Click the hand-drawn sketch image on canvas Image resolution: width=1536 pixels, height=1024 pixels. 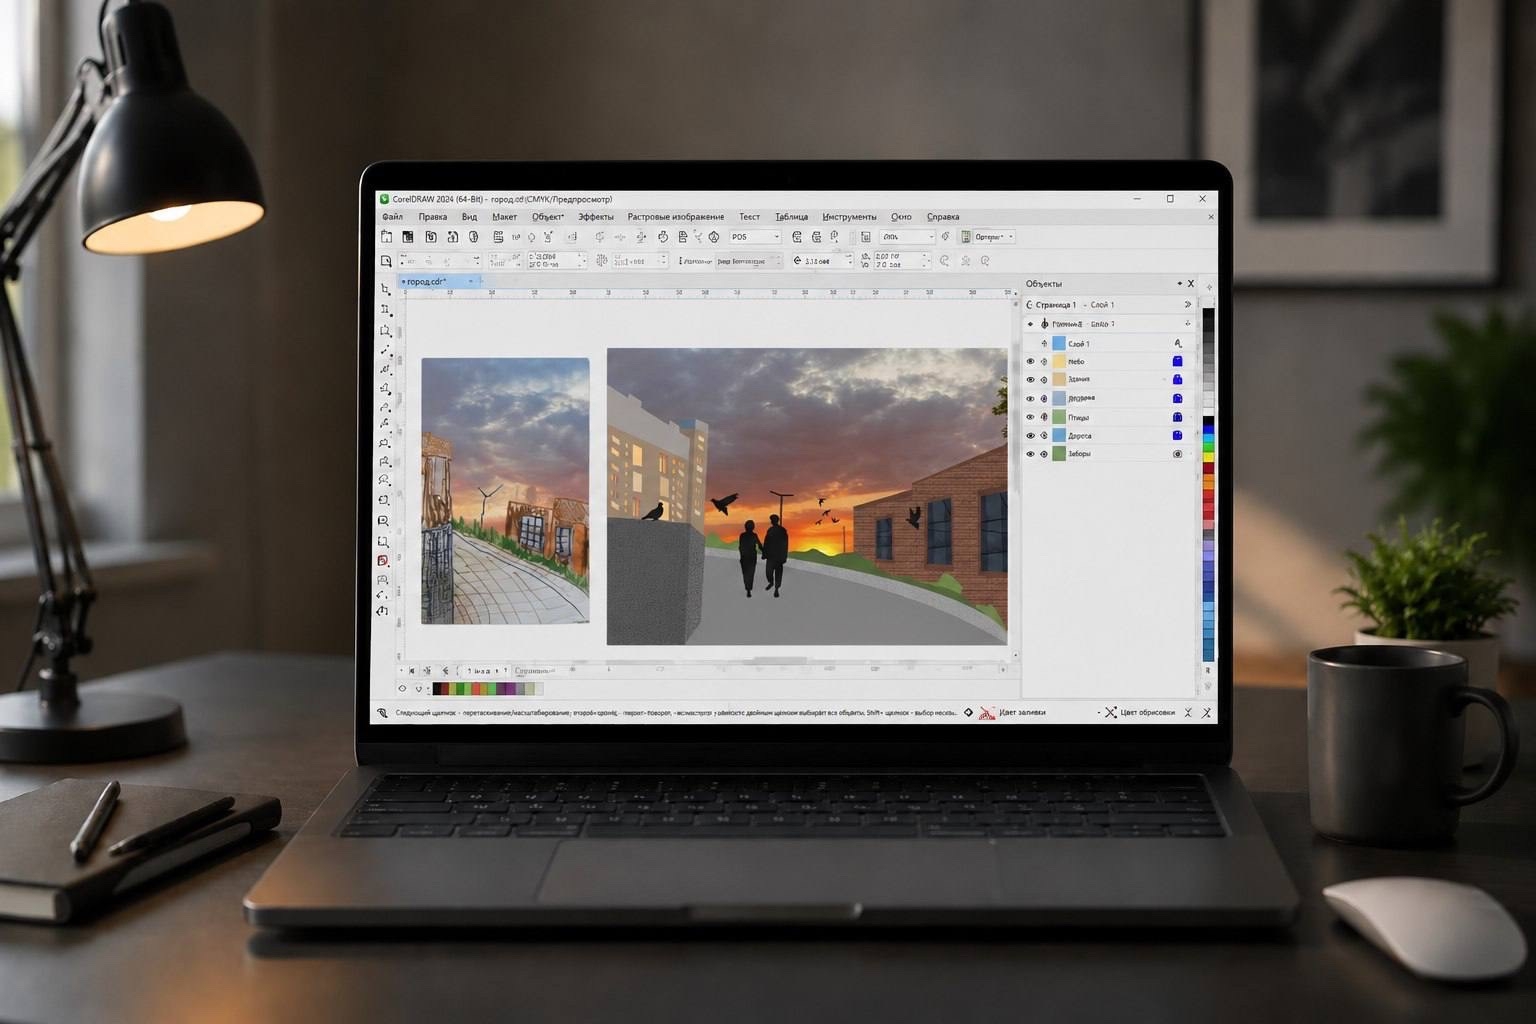click(505, 491)
